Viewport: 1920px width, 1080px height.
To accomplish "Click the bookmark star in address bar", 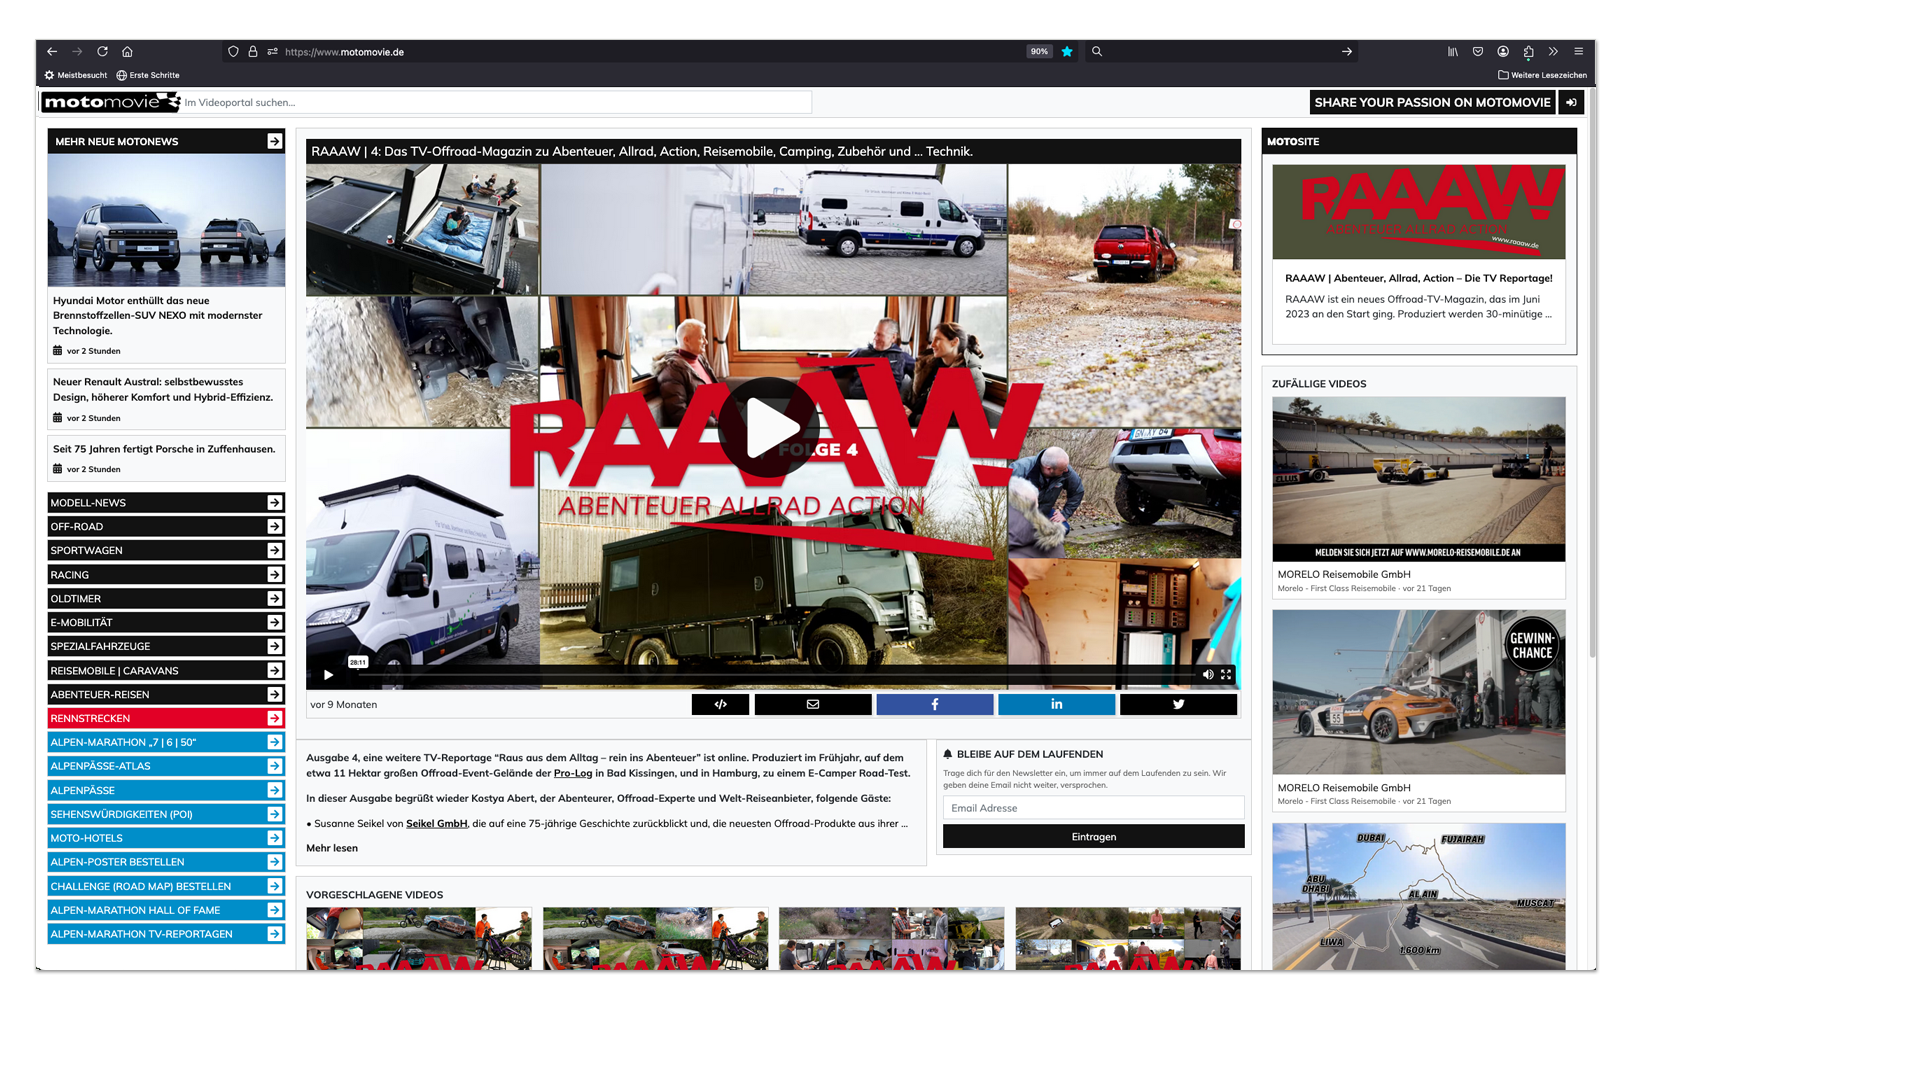I will click(1067, 52).
